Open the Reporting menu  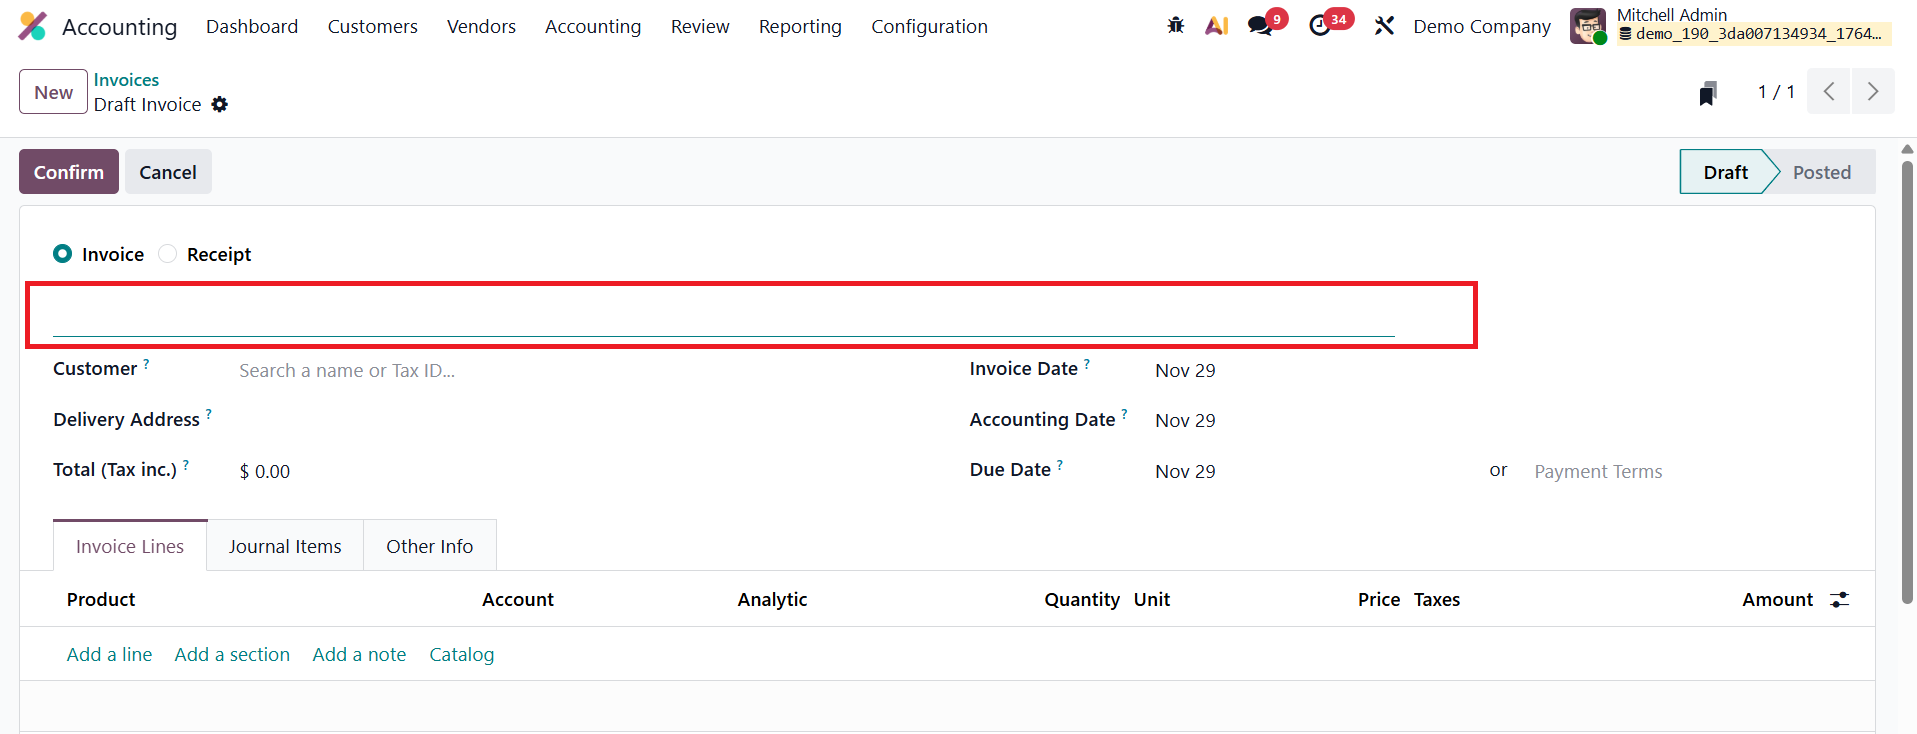[x=800, y=27]
